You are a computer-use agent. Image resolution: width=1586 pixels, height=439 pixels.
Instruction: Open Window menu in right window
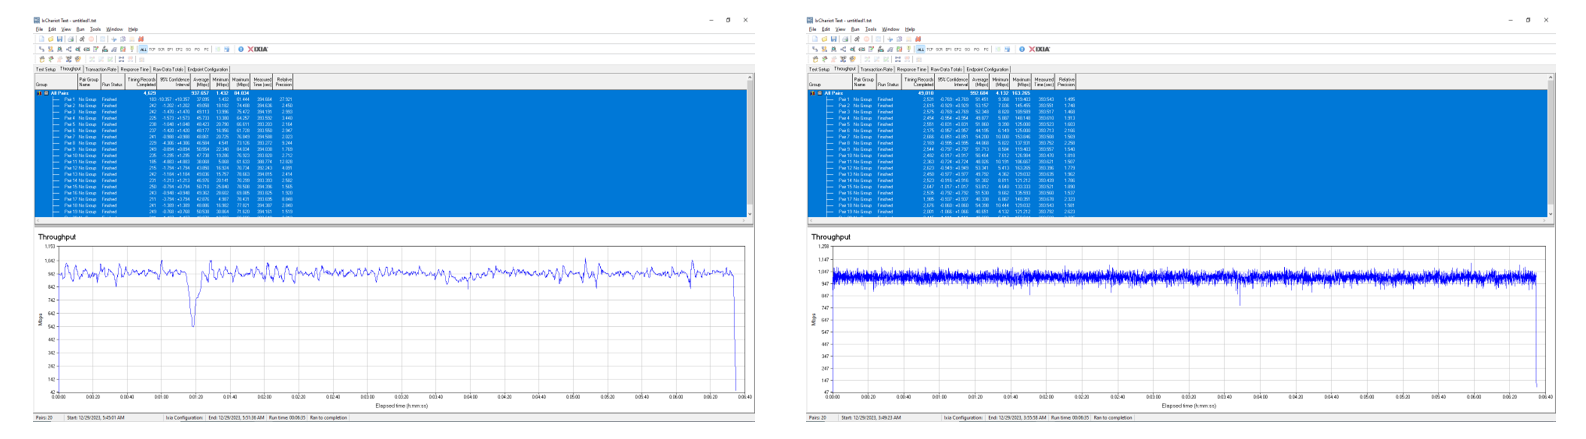pos(891,29)
